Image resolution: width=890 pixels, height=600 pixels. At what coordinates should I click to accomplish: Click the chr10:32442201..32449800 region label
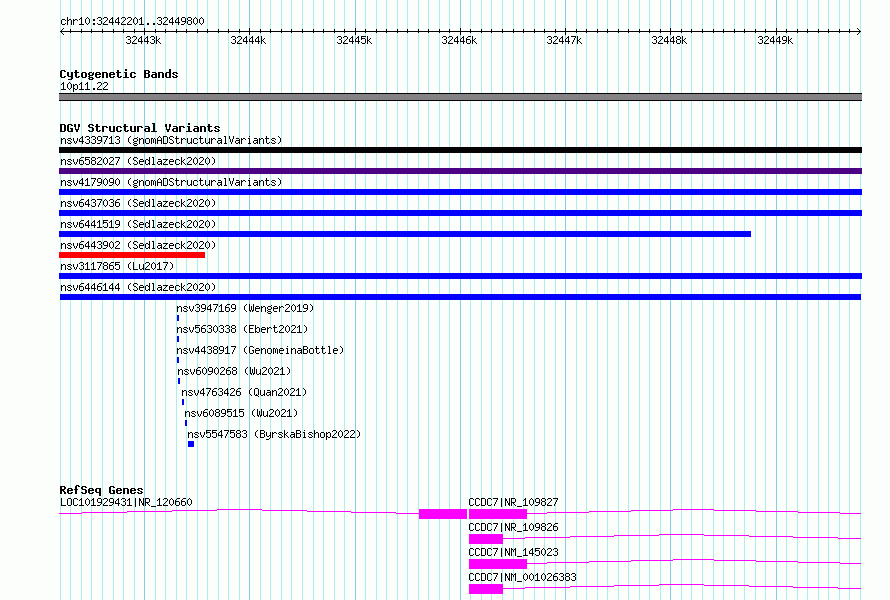132,21
